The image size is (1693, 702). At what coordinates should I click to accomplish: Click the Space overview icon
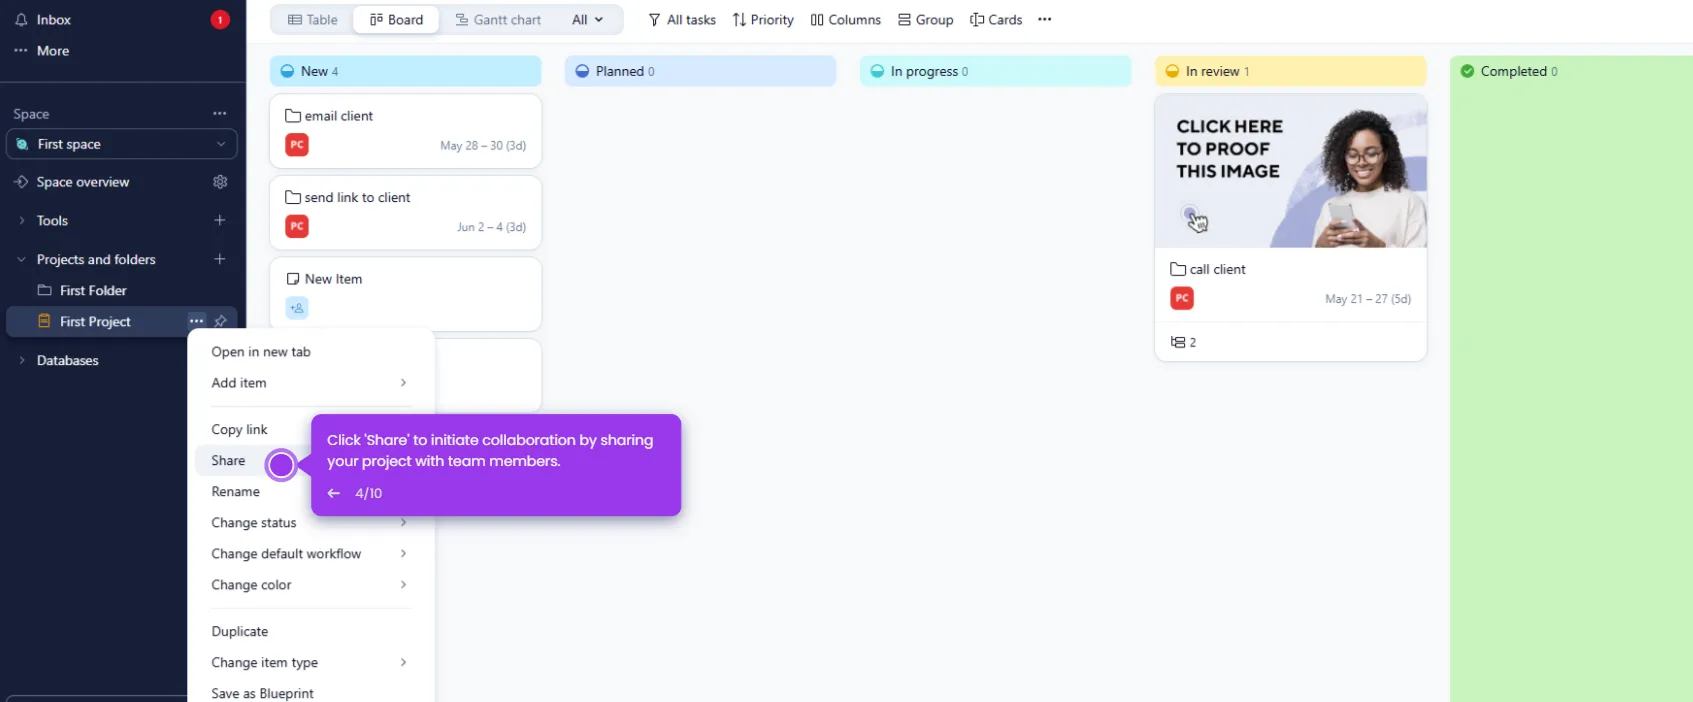tap(21, 182)
